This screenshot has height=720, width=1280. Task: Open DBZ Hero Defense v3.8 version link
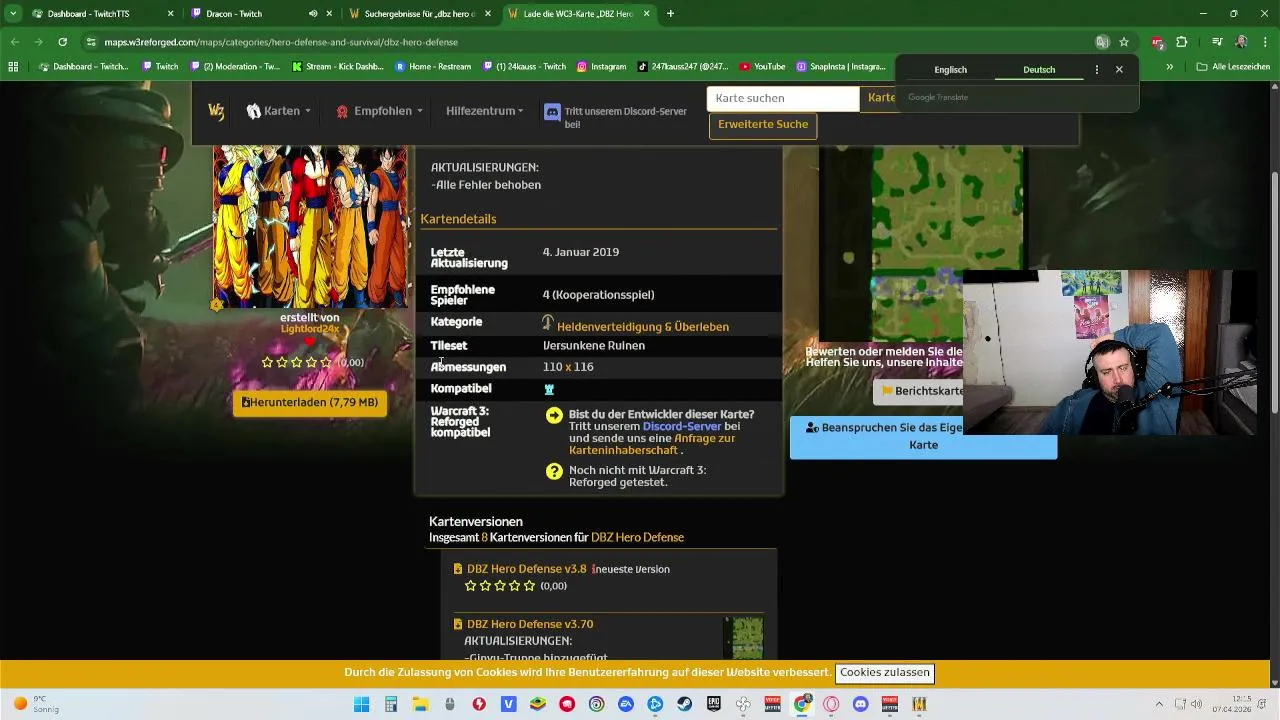(x=527, y=569)
